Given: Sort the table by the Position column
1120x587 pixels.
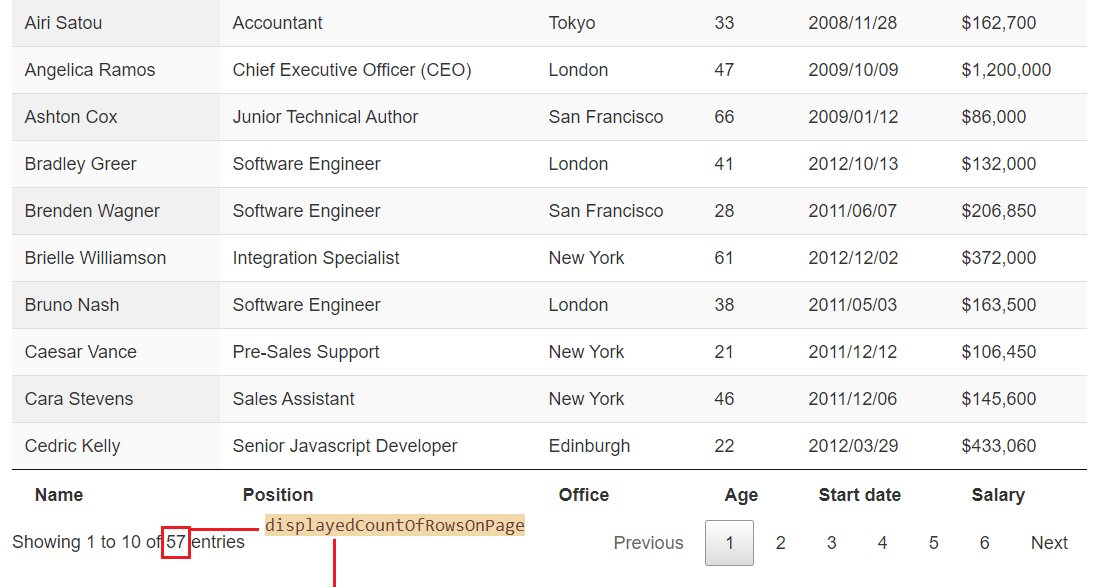Looking at the screenshot, I should (278, 494).
